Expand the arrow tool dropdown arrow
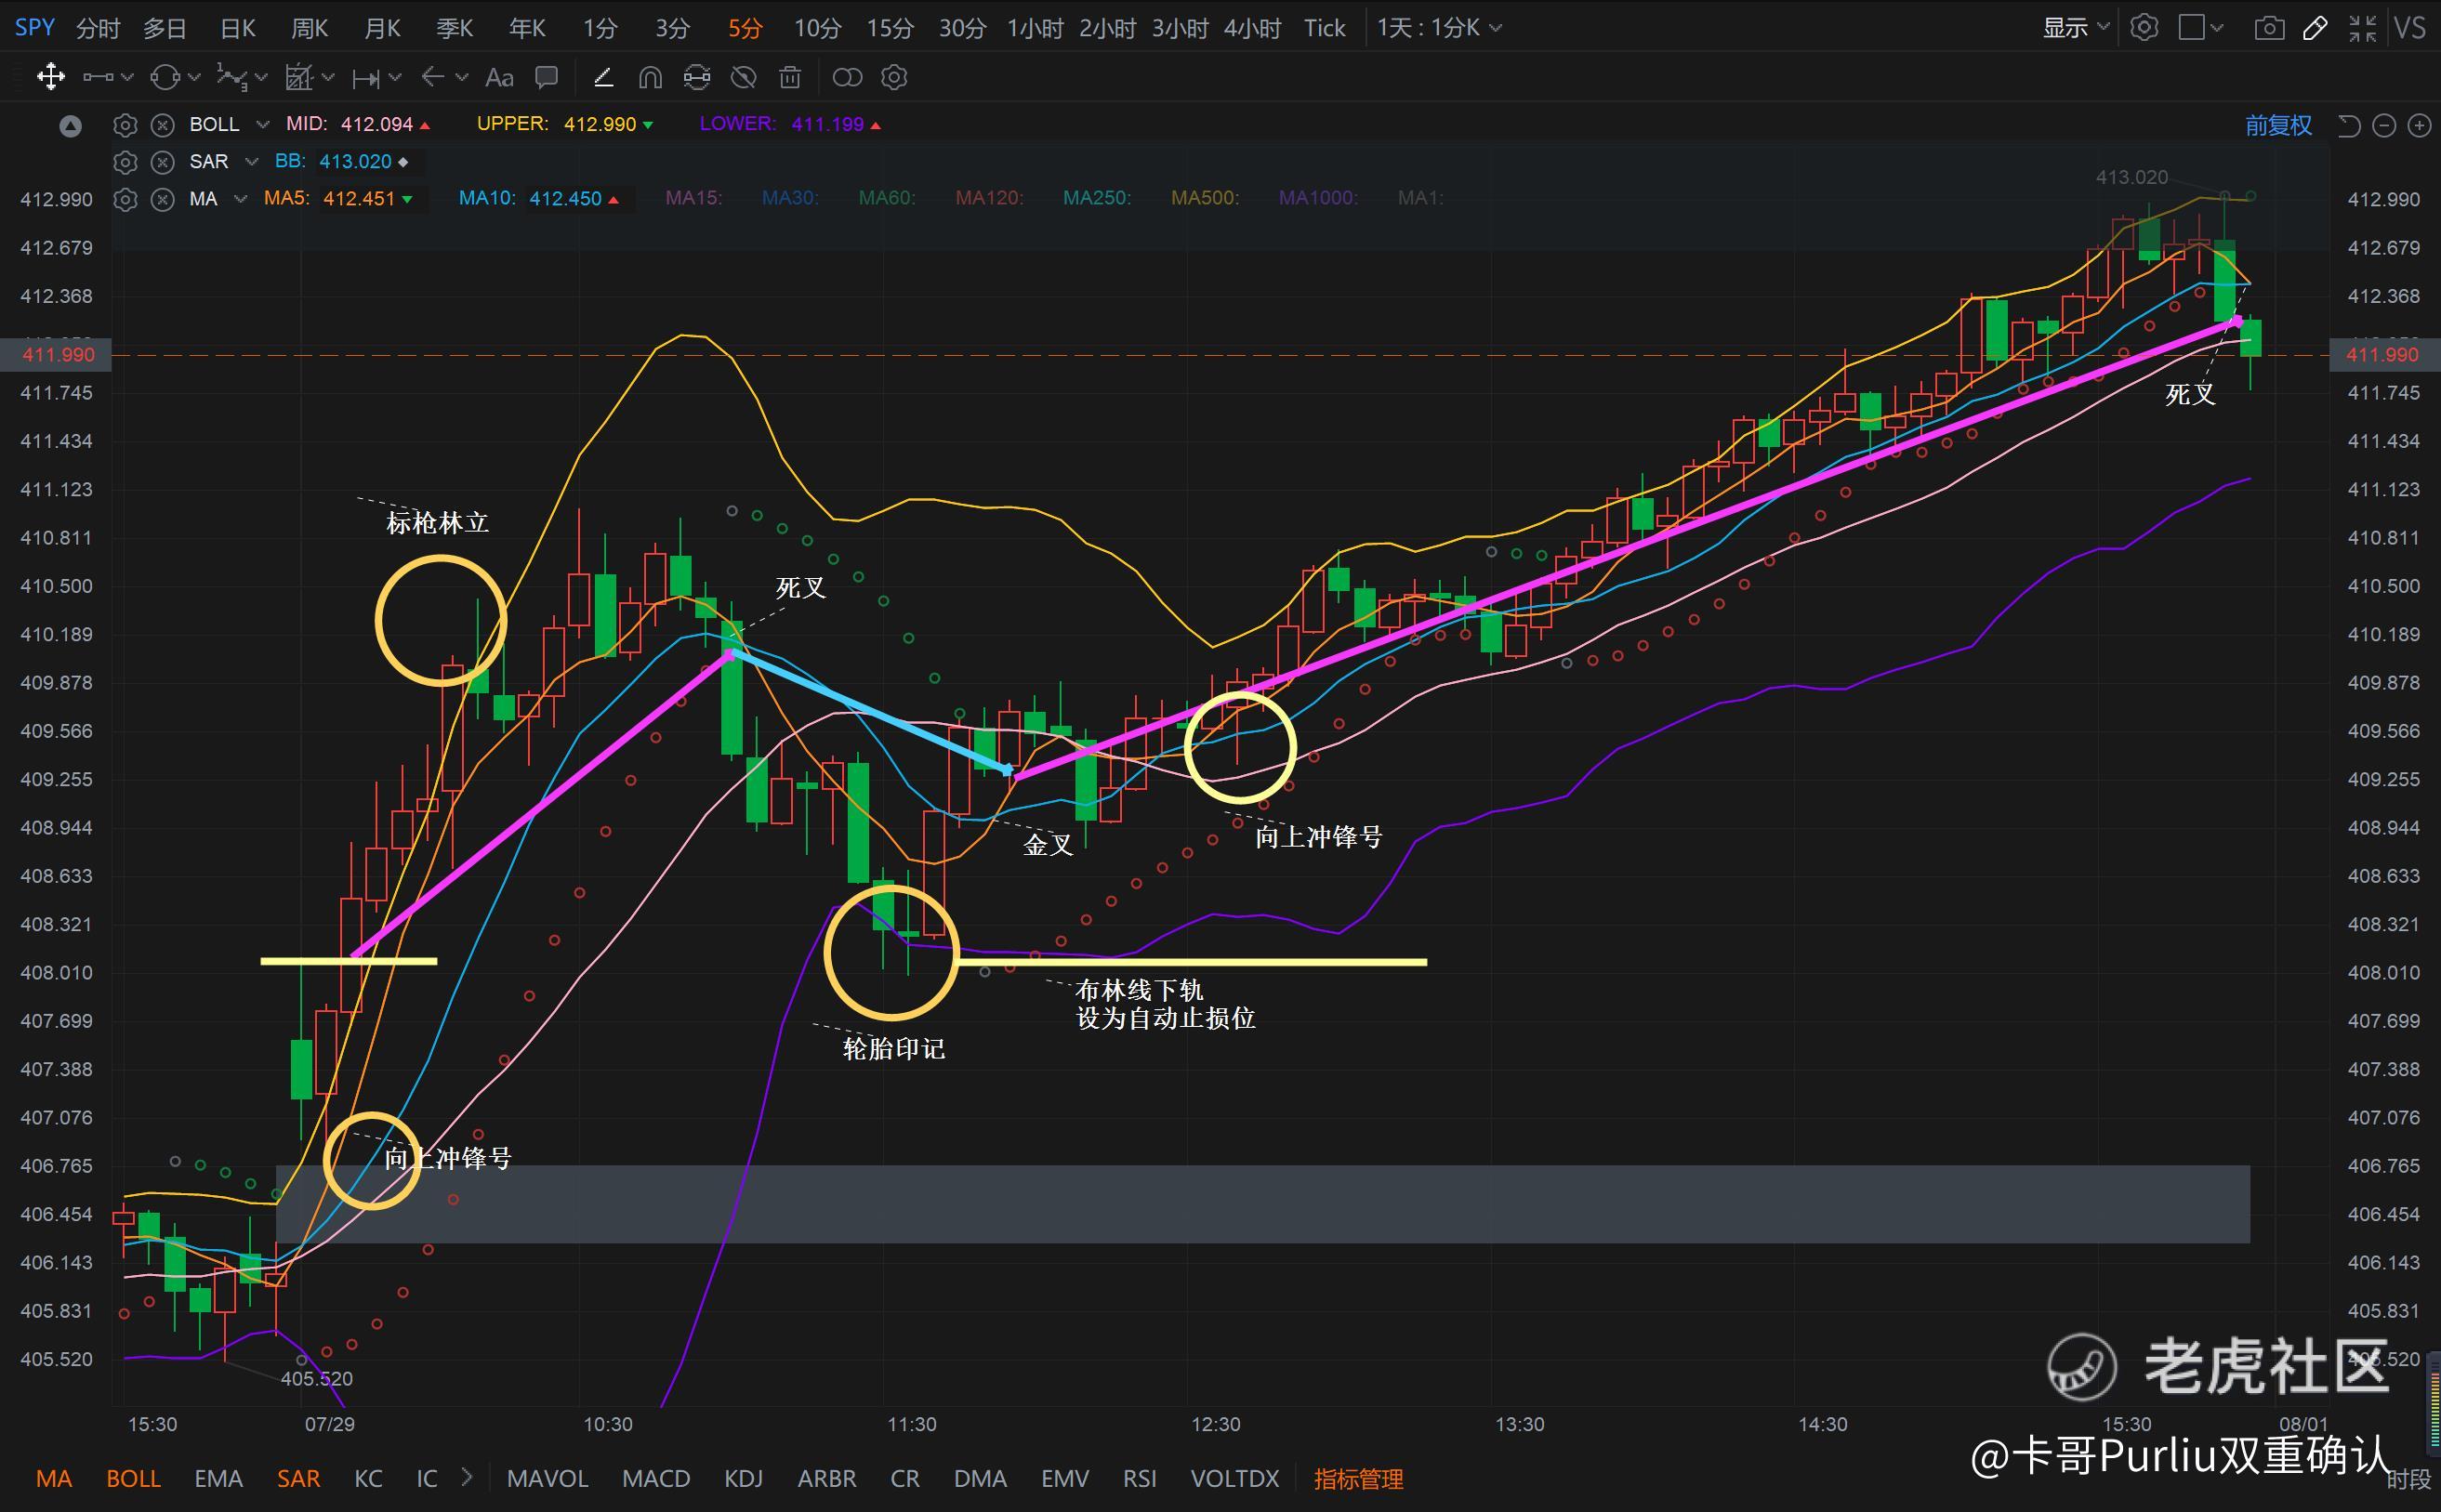Image resolution: width=2441 pixels, height=1512 pixels. click(x=461, y=77)
